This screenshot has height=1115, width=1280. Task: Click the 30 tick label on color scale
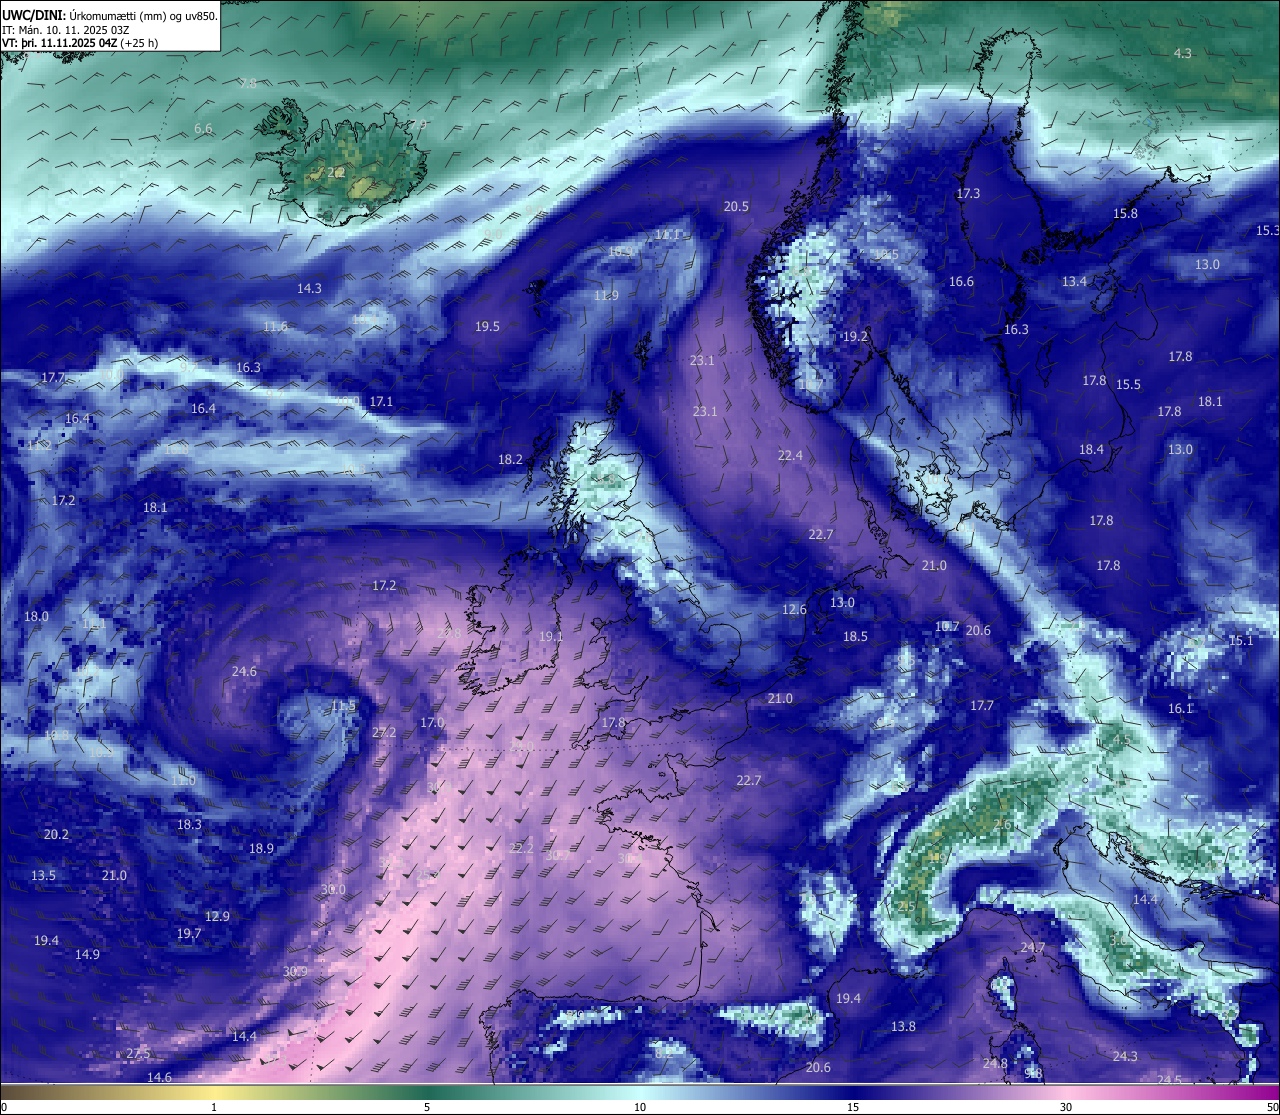point(1066,1106)
